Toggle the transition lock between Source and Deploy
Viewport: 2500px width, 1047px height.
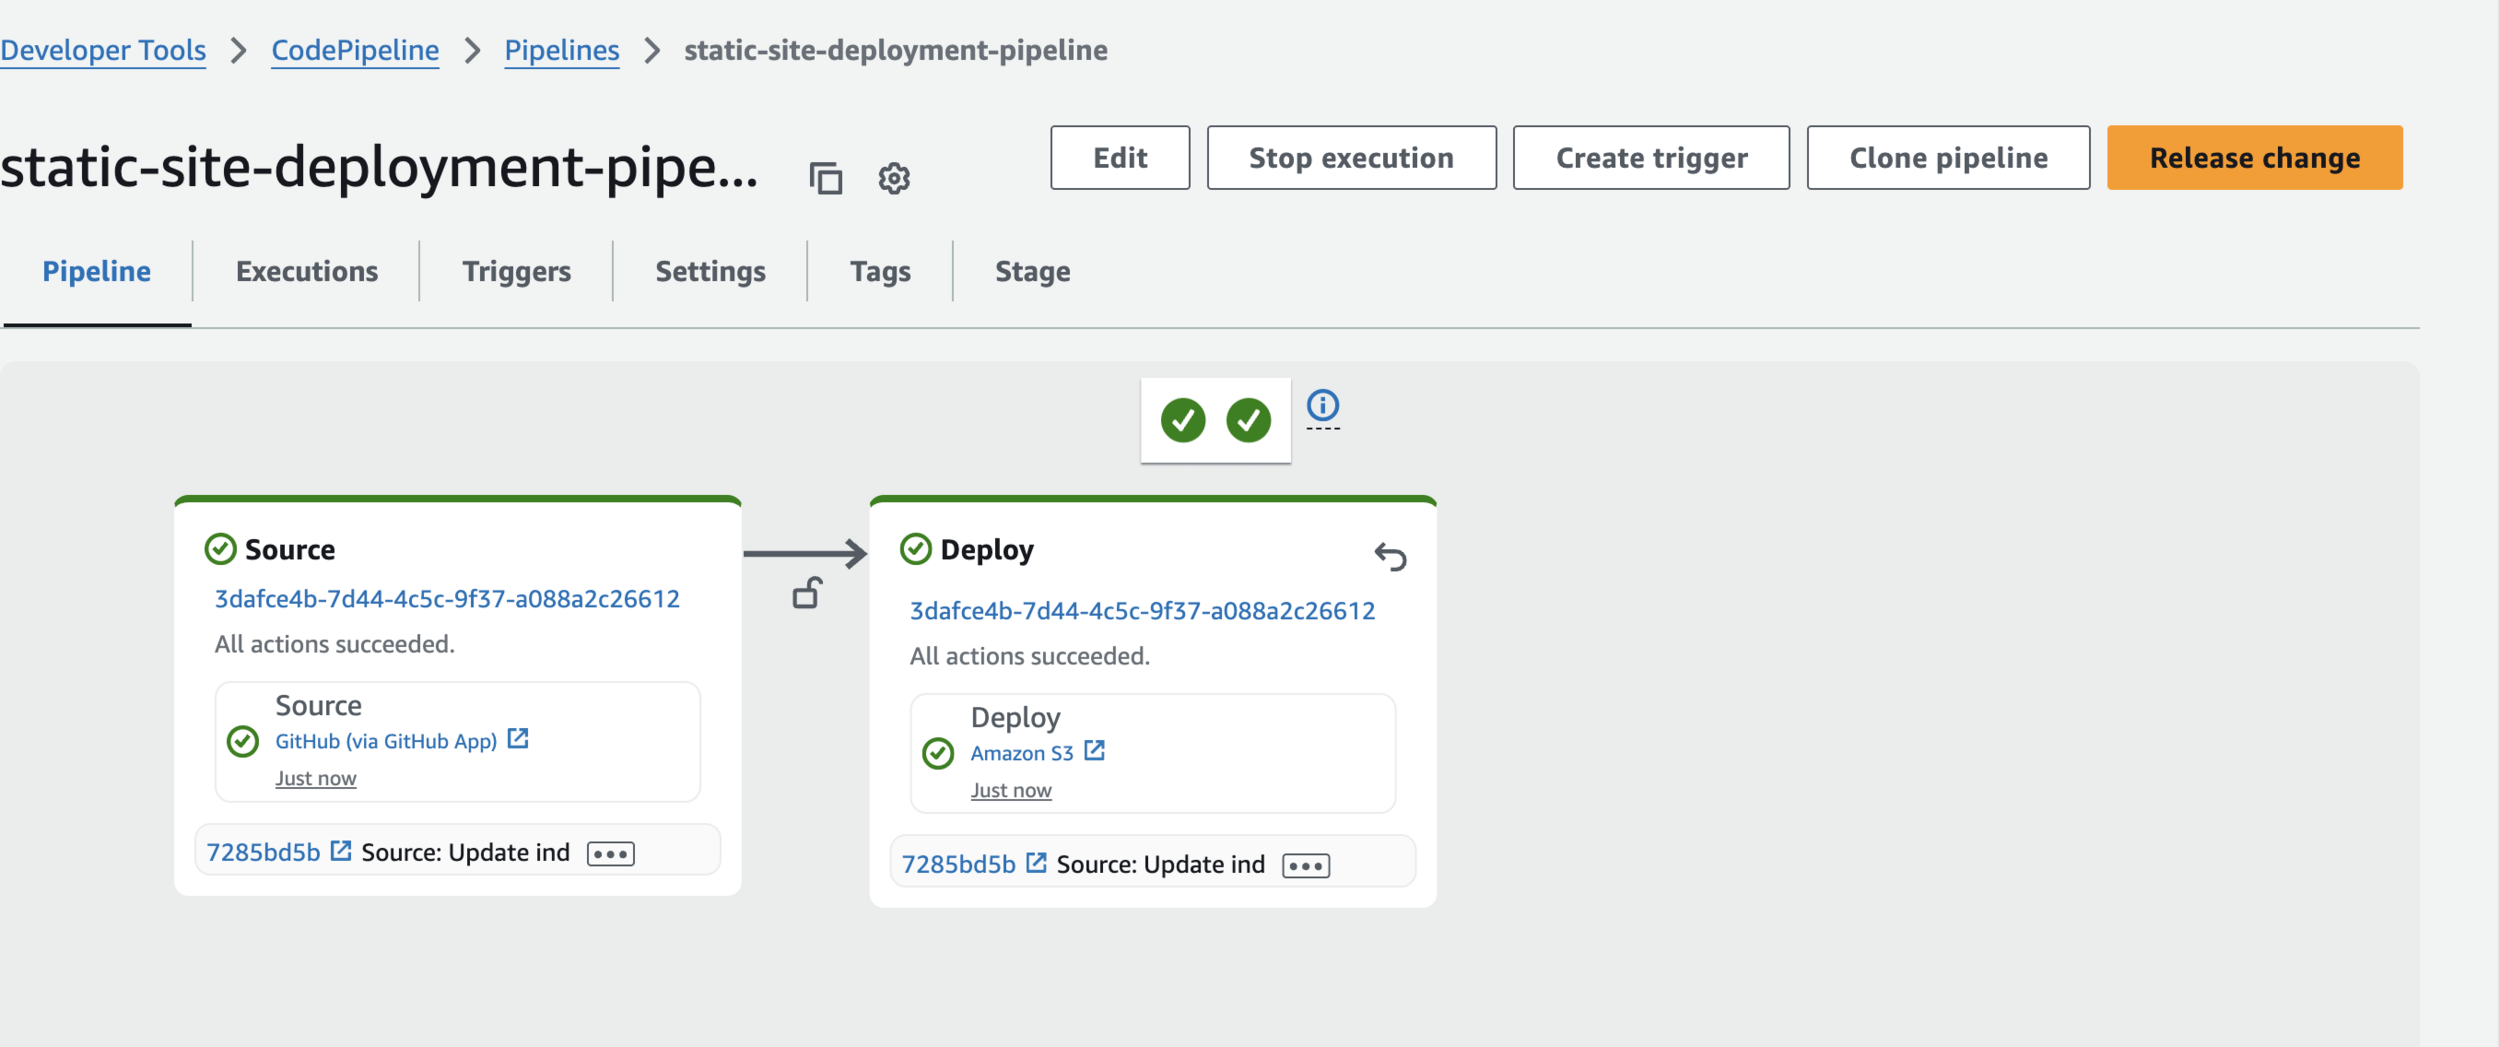click(807, 593)
